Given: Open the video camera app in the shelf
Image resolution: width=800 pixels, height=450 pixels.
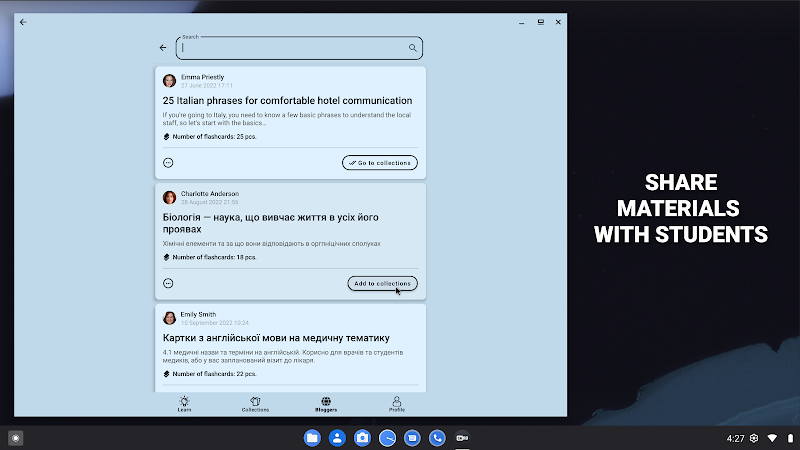Looking at the screenshot, I should pyautogui.click(x=462, y=438).
